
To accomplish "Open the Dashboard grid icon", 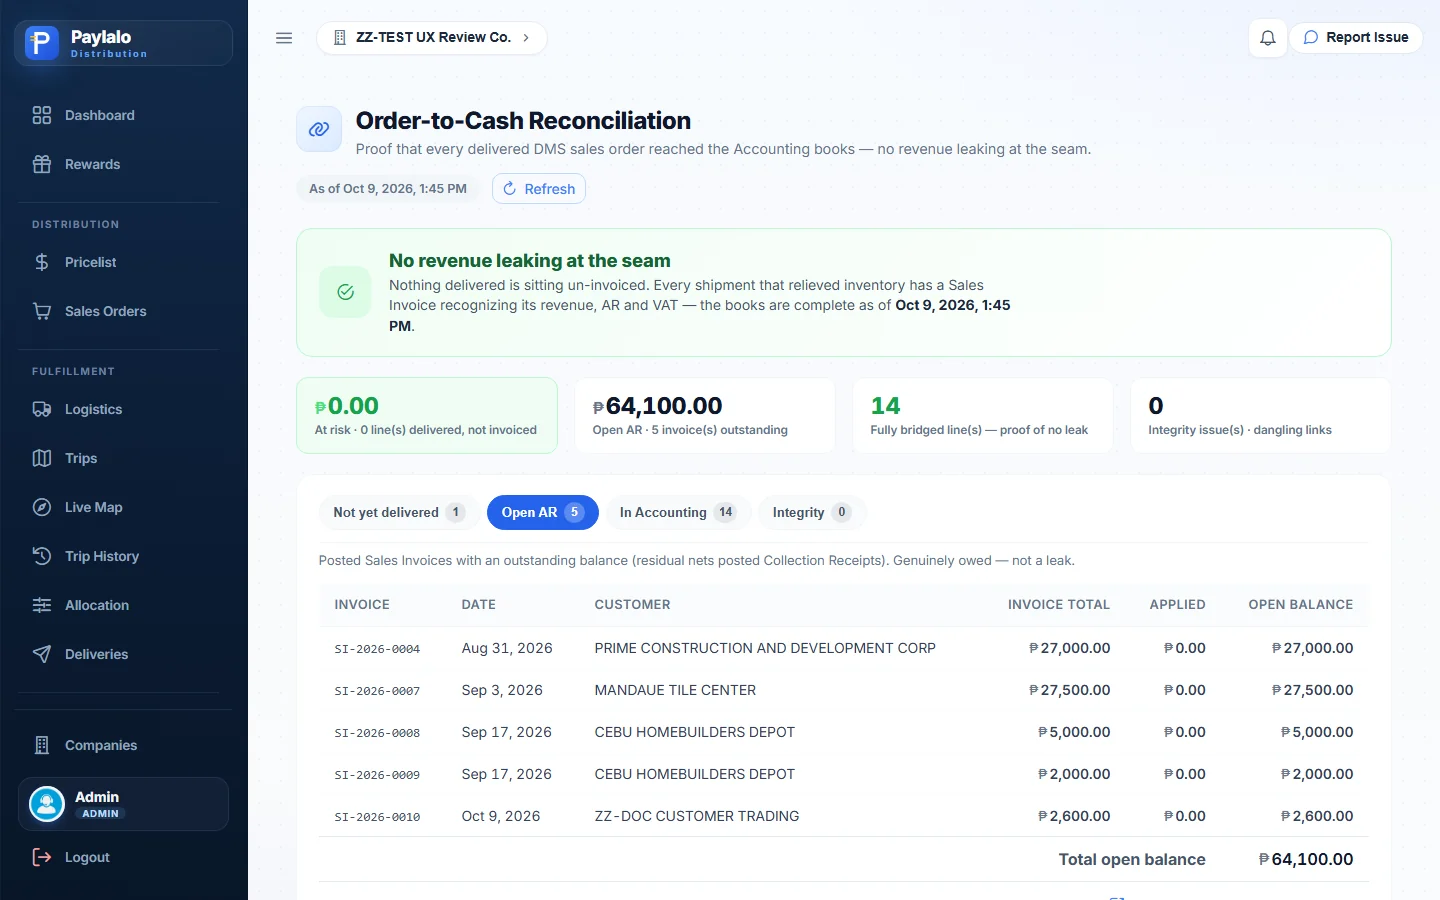I will click(42, 115).
